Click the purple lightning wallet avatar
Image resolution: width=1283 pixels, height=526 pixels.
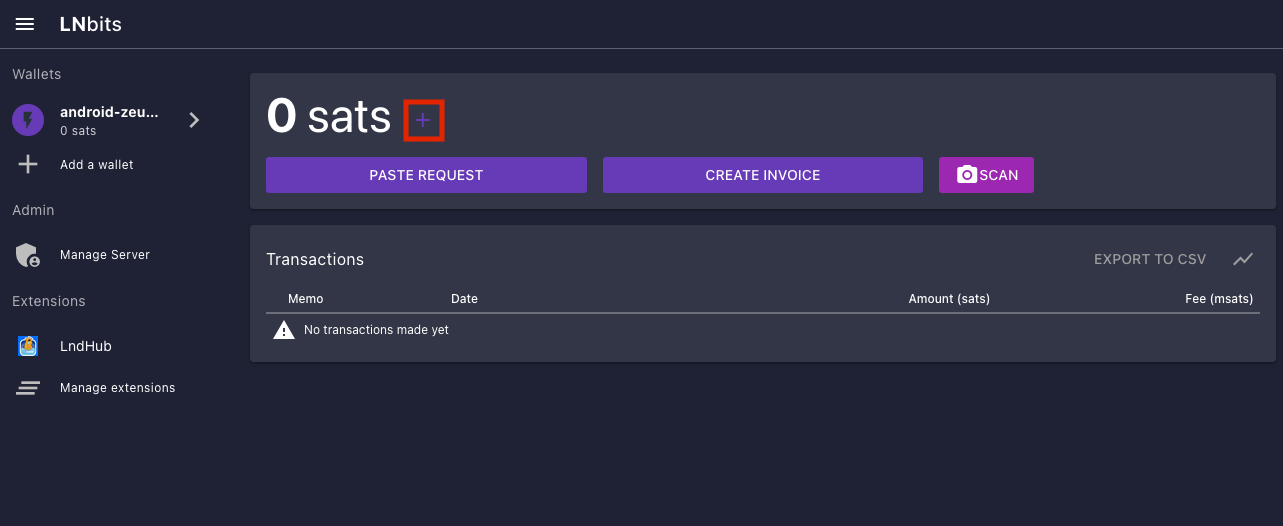tap(28, 121)
